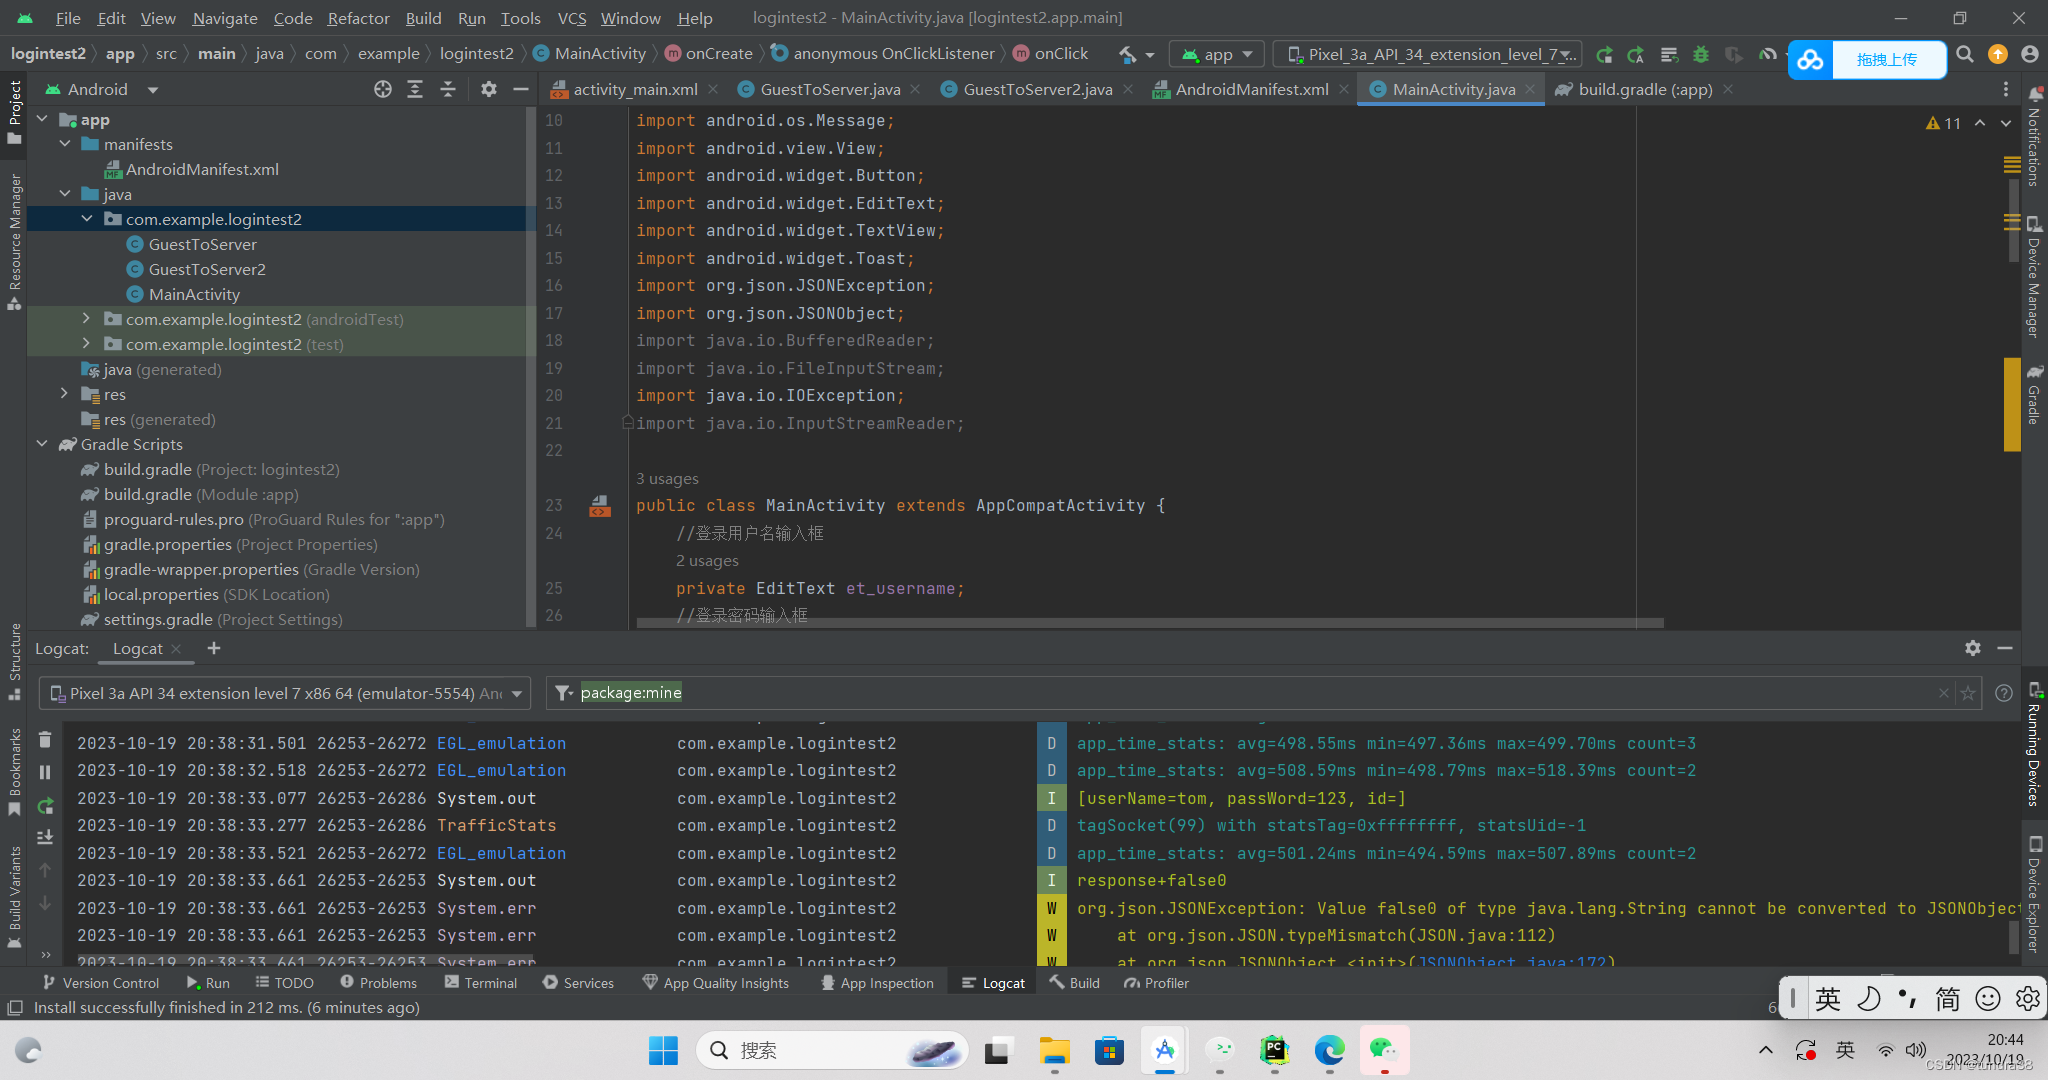Open editor tabs three-dot menu
2048x1080 pixels.
pos(2005,89)
